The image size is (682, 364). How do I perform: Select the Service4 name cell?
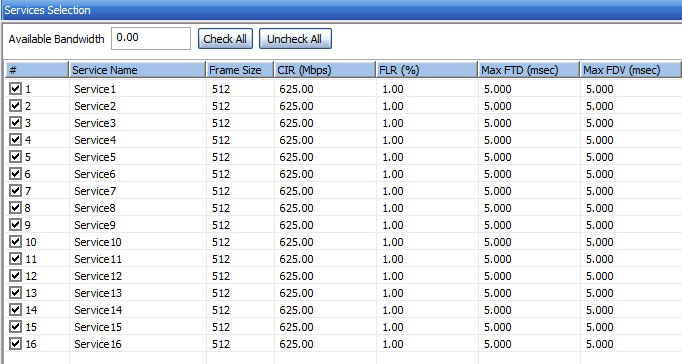pyautogui.click(x=137, y=140)
